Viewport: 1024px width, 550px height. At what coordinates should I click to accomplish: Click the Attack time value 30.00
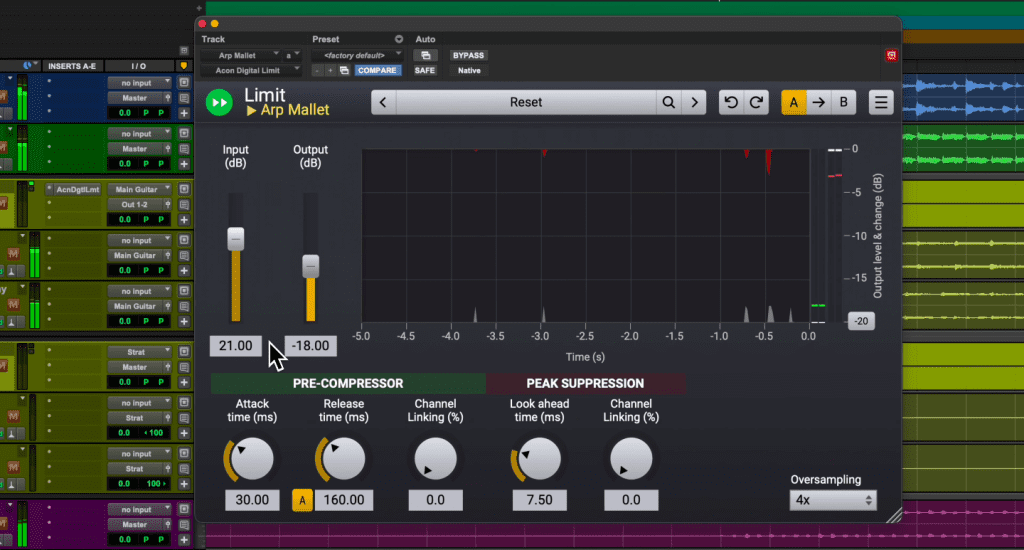[x=252, y=500]
